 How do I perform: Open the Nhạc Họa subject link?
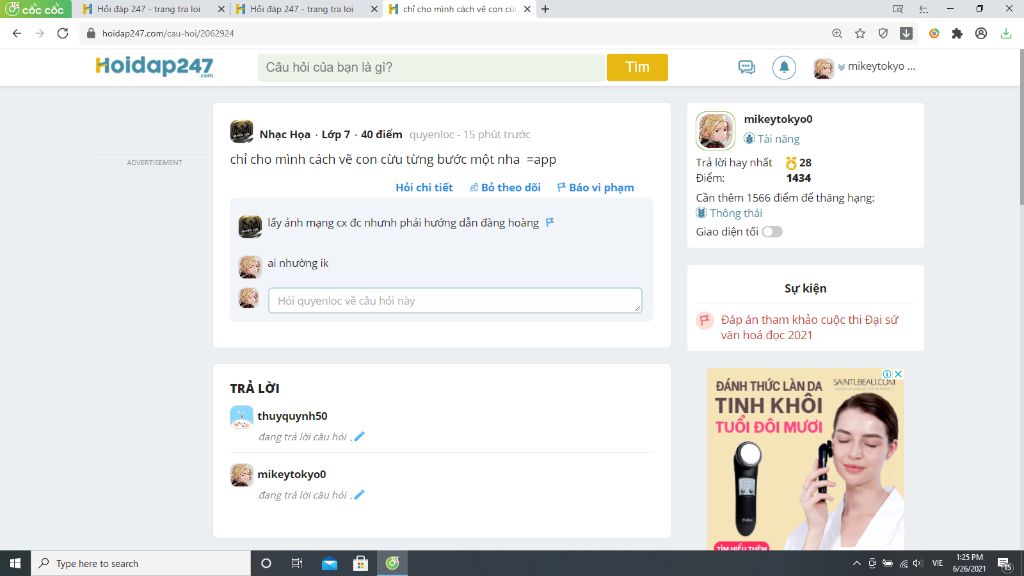[285, 135]
